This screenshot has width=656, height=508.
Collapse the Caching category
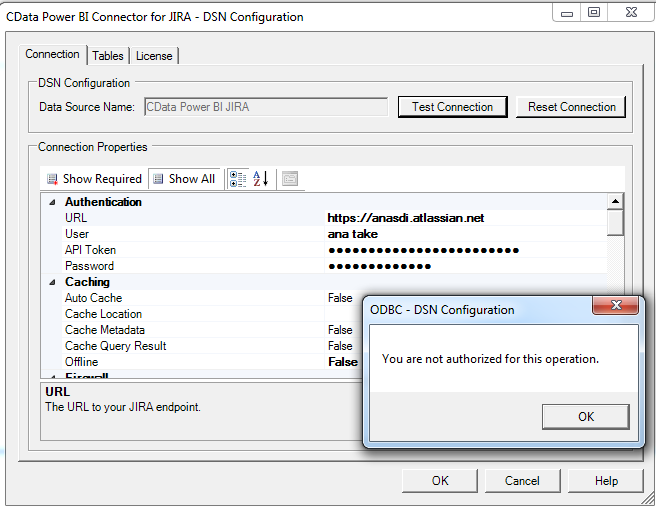(x=52, y=282)
